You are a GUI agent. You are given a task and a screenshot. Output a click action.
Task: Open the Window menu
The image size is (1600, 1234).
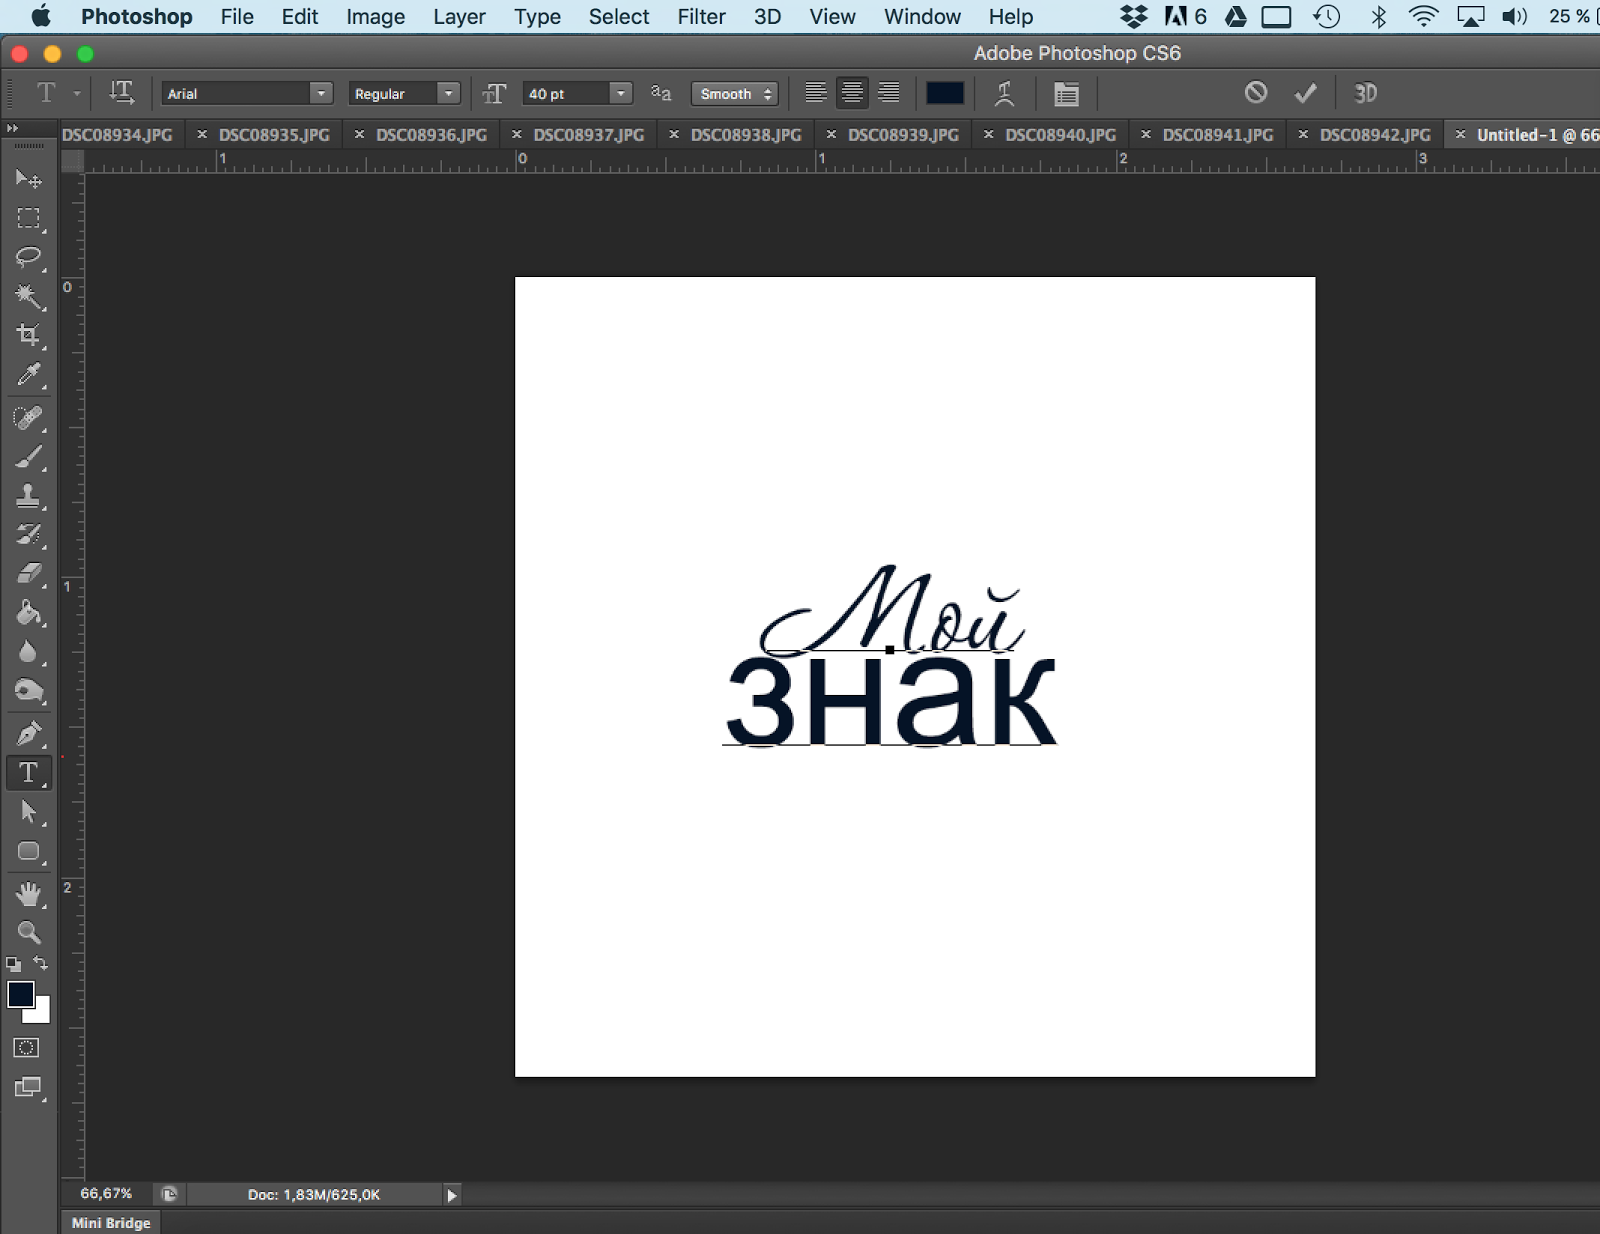pos(922,17)
